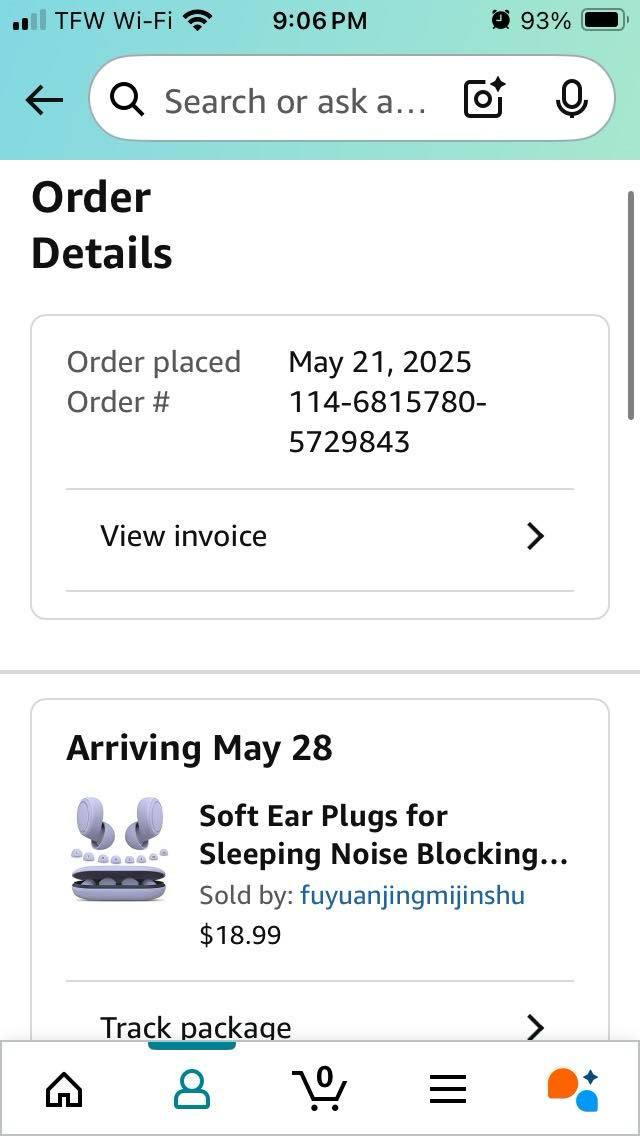Go to the Home tab
This screenshot has width=640, height=1136.
[x=64, y=1089]
